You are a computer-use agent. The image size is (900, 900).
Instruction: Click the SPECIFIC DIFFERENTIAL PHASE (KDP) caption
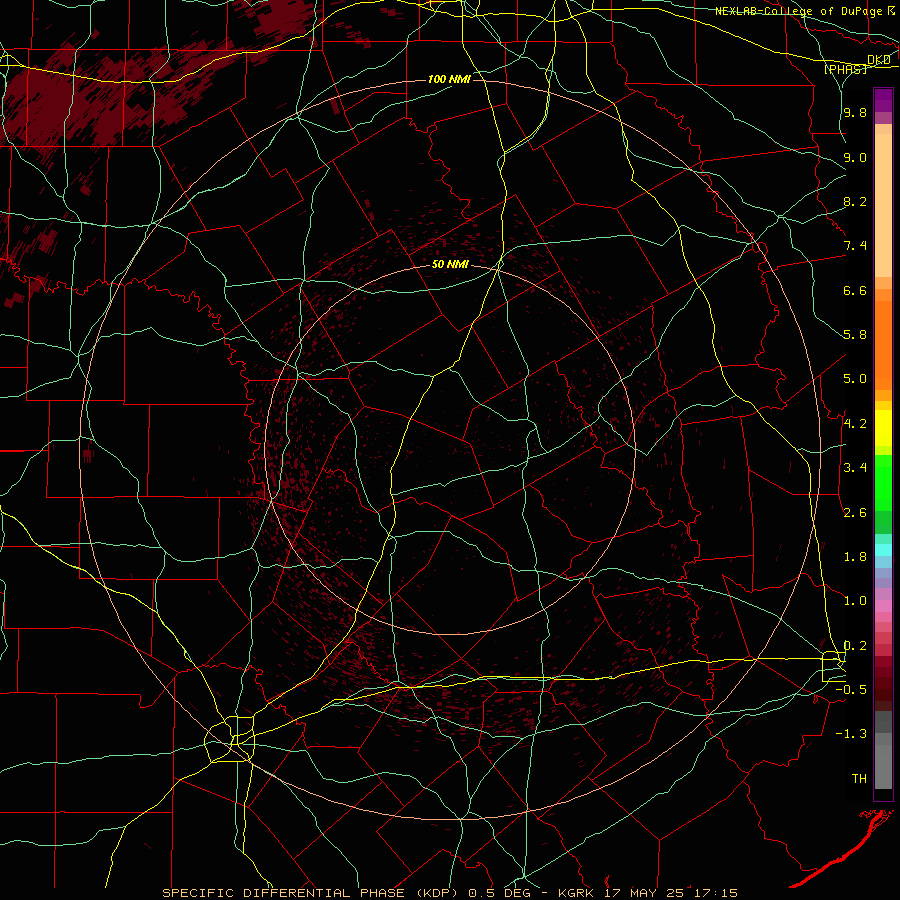310,893
